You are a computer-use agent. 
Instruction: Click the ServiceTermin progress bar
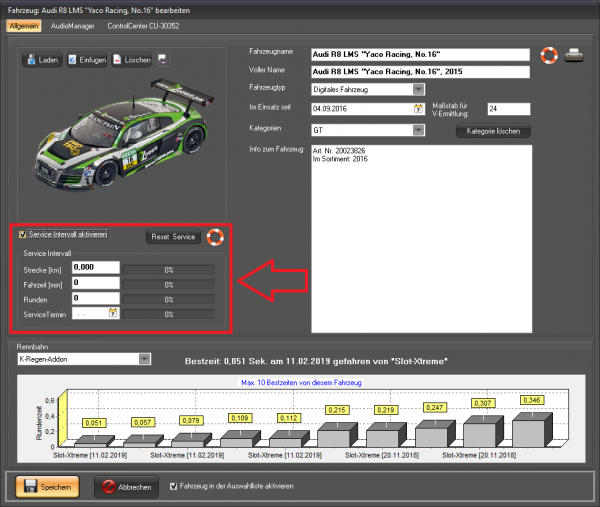click(x=169, y=315)
